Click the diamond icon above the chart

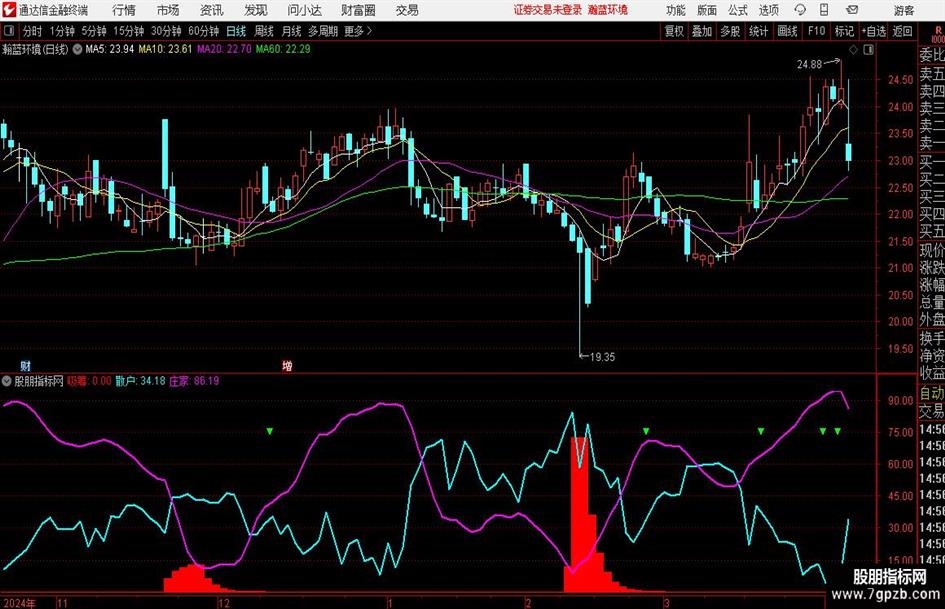coord(853,50)
